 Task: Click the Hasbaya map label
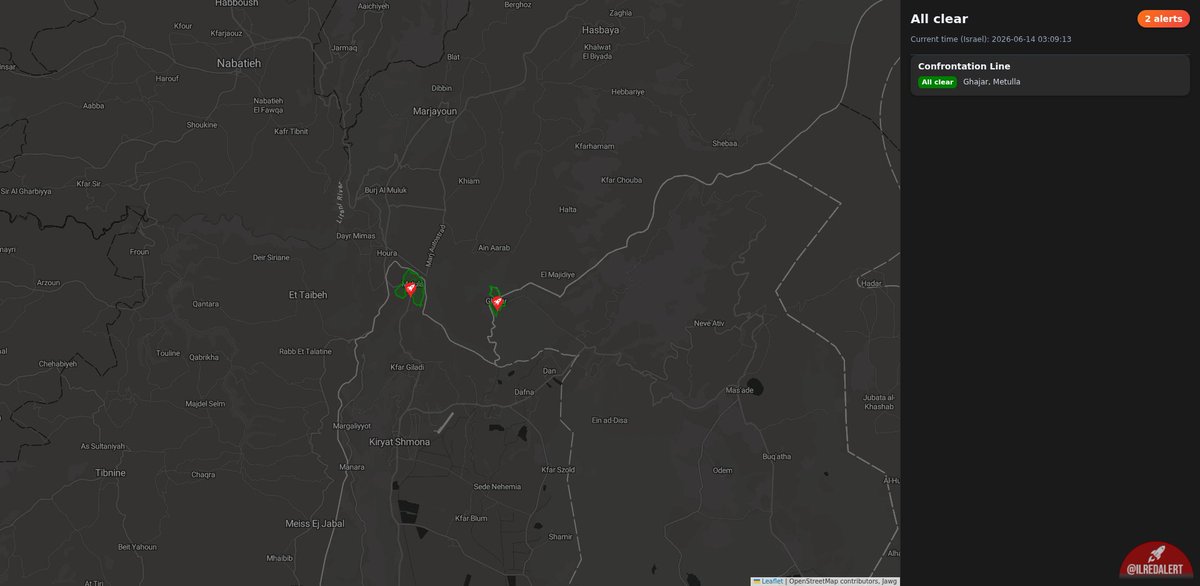click(x=601, y=30)
